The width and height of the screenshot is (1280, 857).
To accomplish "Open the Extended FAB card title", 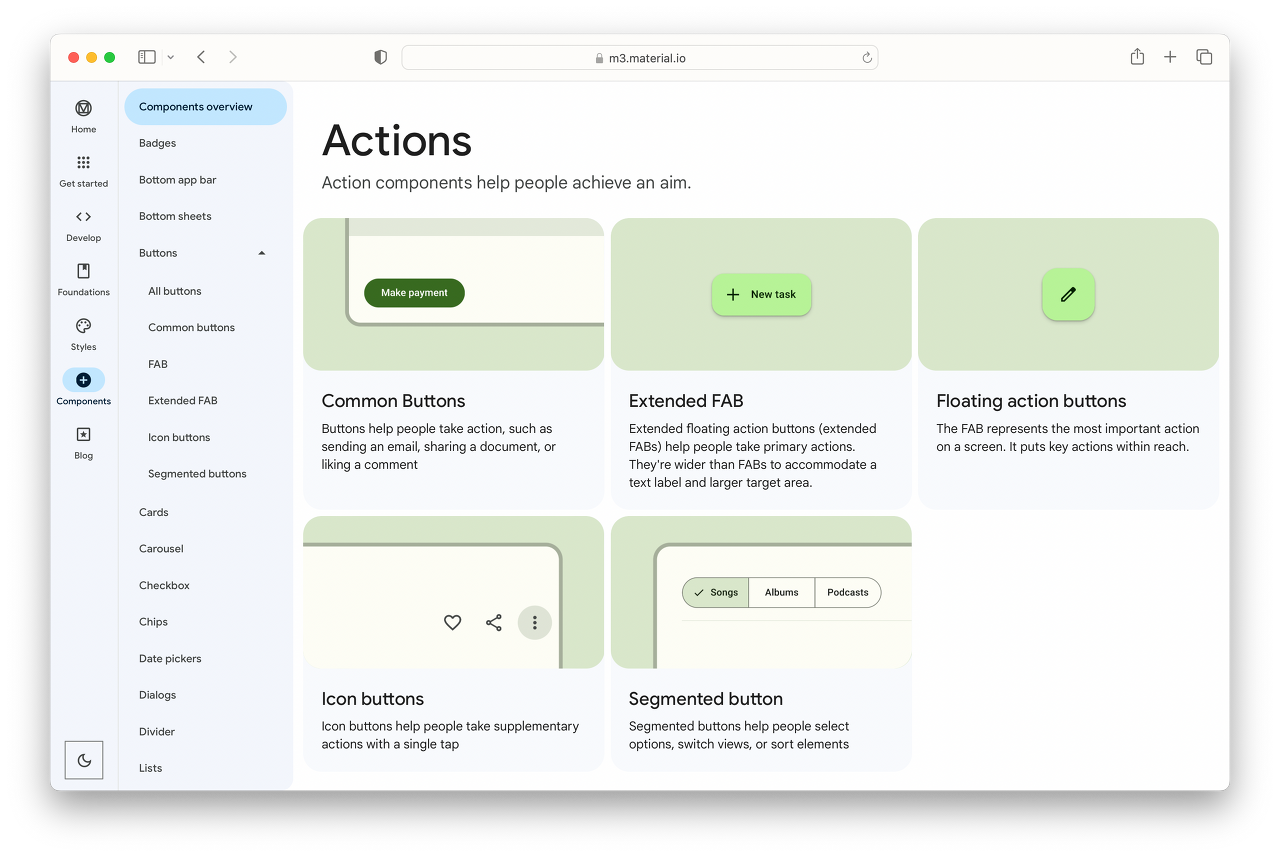I will pyautogui.click(x=686, y=401).
